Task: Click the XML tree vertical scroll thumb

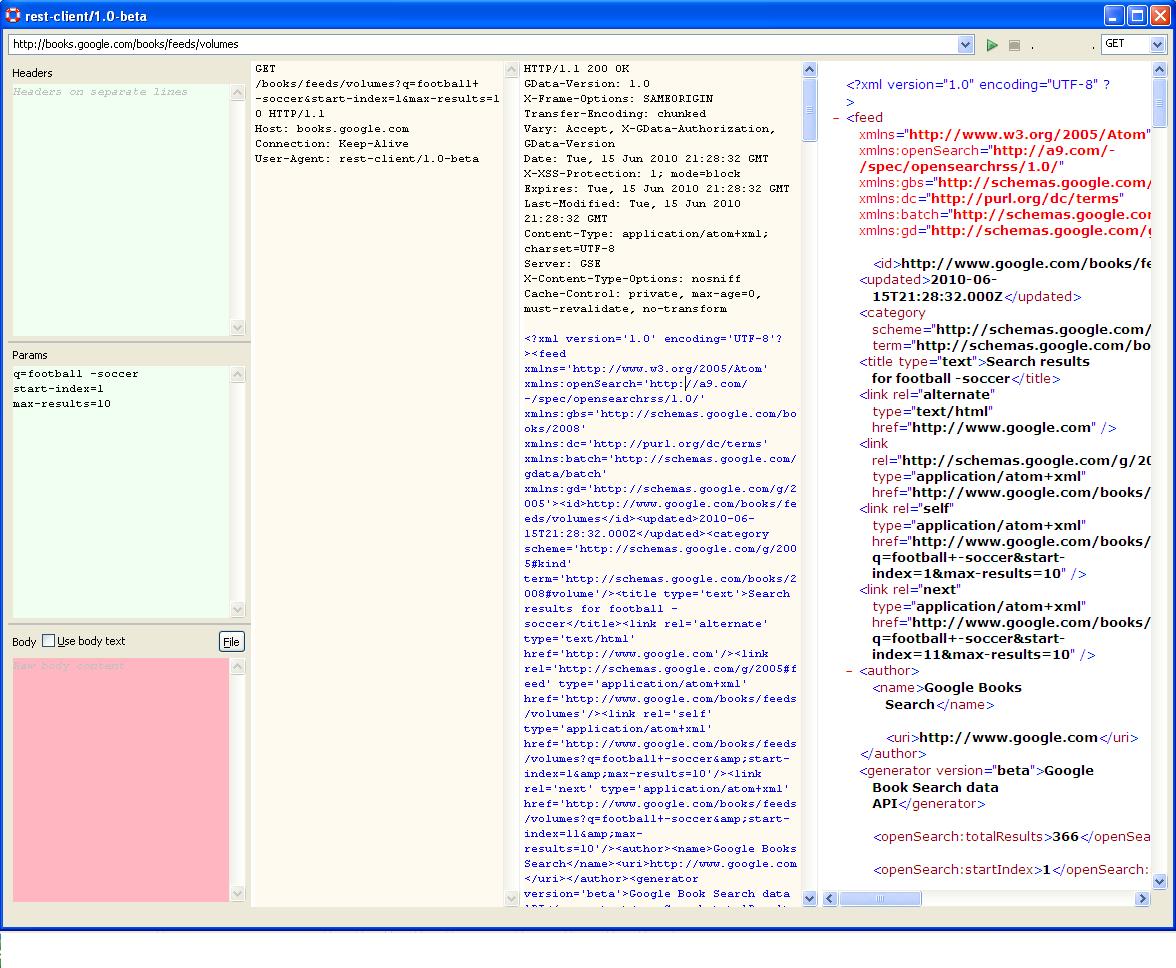Action: tap(1159, 102)
